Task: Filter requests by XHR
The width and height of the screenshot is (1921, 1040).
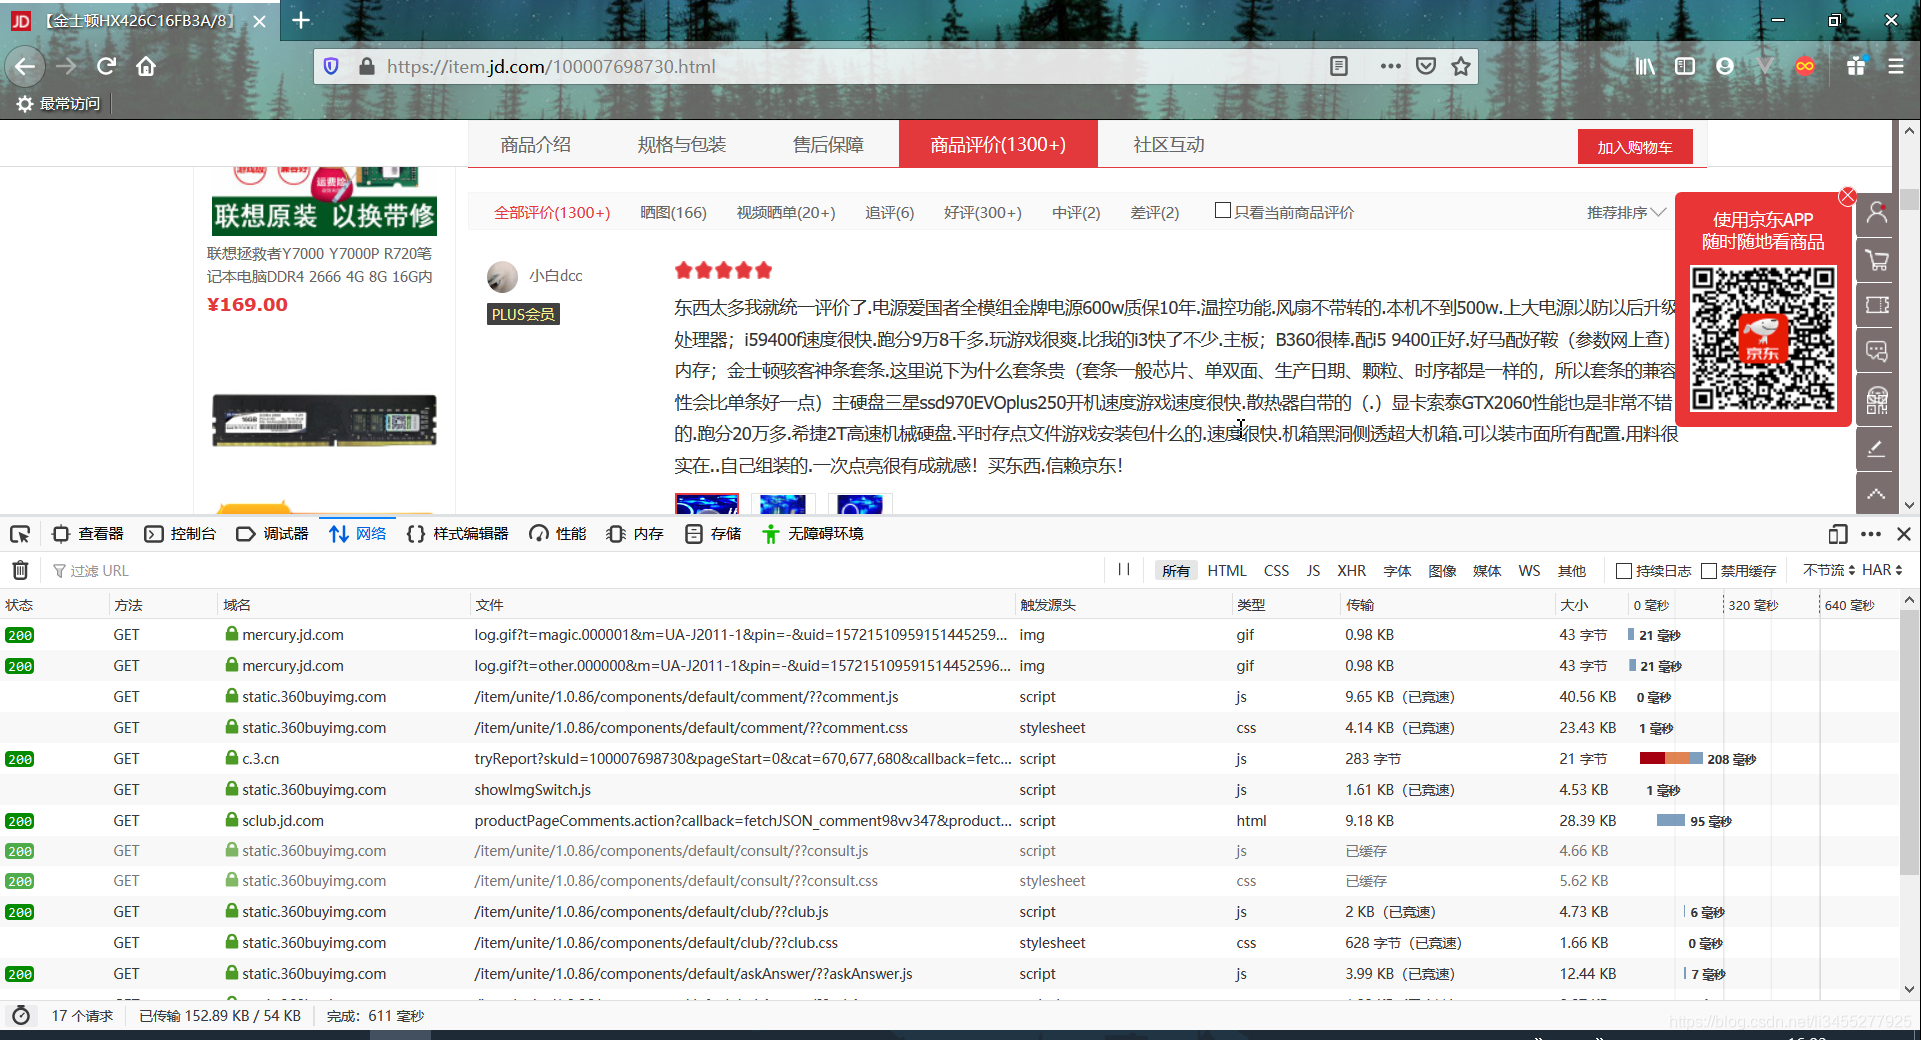Action: (x=1351, y=571)
